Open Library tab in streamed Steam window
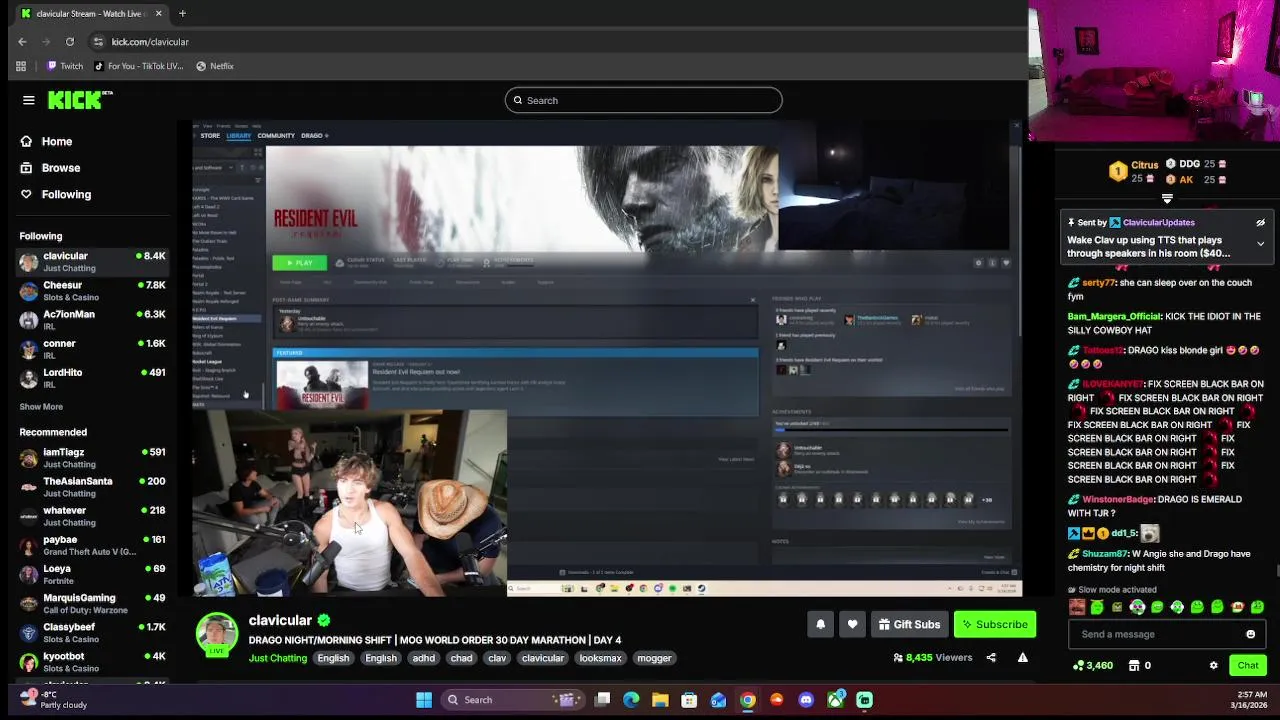This screenshot has width=1280, height=720. pyautogui.click(x=238, y=135)
